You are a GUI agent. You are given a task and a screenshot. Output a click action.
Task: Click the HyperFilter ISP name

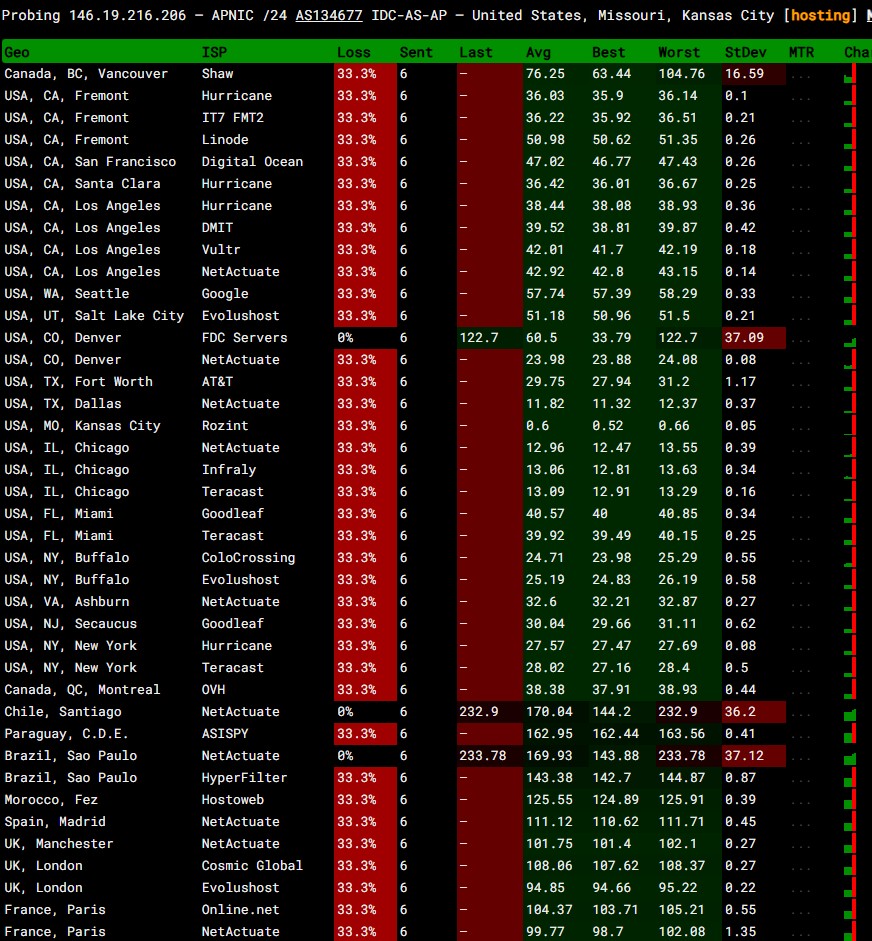pyautogui.click(x=244, y=778)
